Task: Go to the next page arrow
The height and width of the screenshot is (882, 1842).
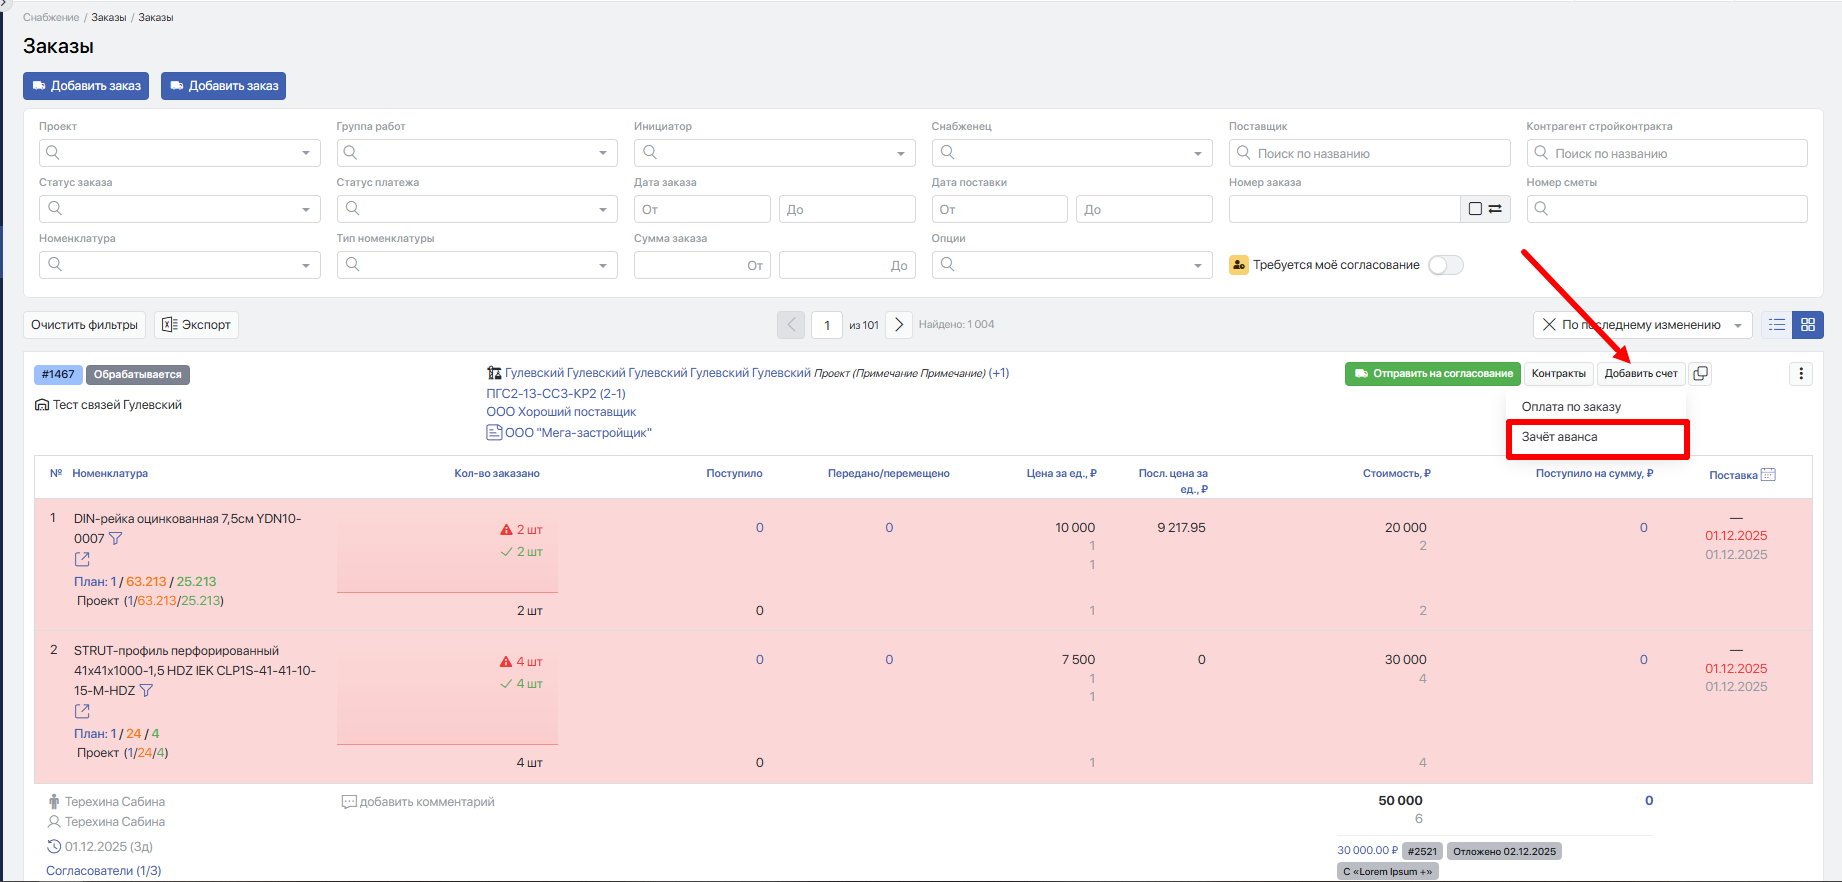Action: (899, 325)
